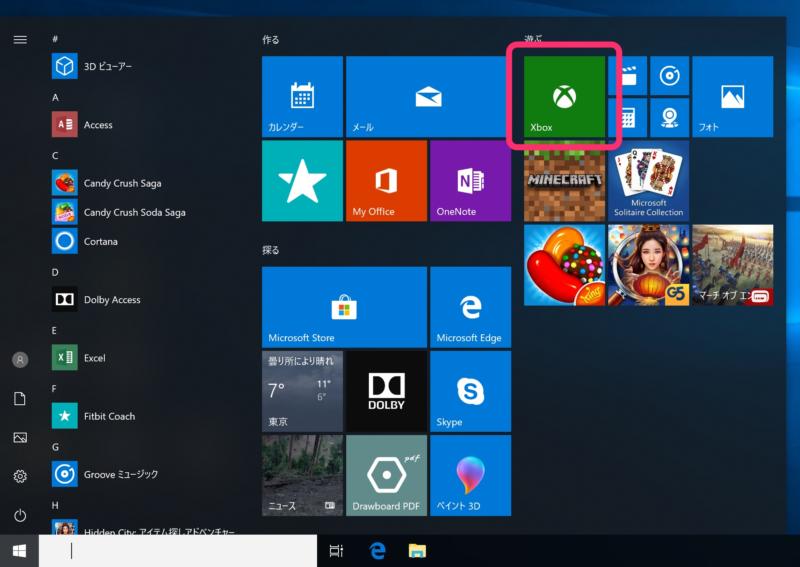The image size is (800, 567).
Task: Launch the Skype tile
Action: 470,391
